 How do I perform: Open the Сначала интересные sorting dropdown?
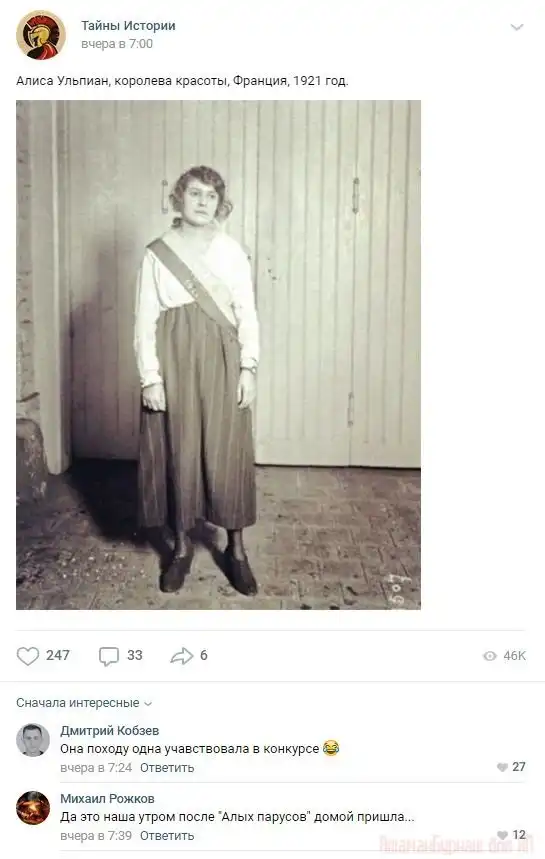click(x=84, y=703)
